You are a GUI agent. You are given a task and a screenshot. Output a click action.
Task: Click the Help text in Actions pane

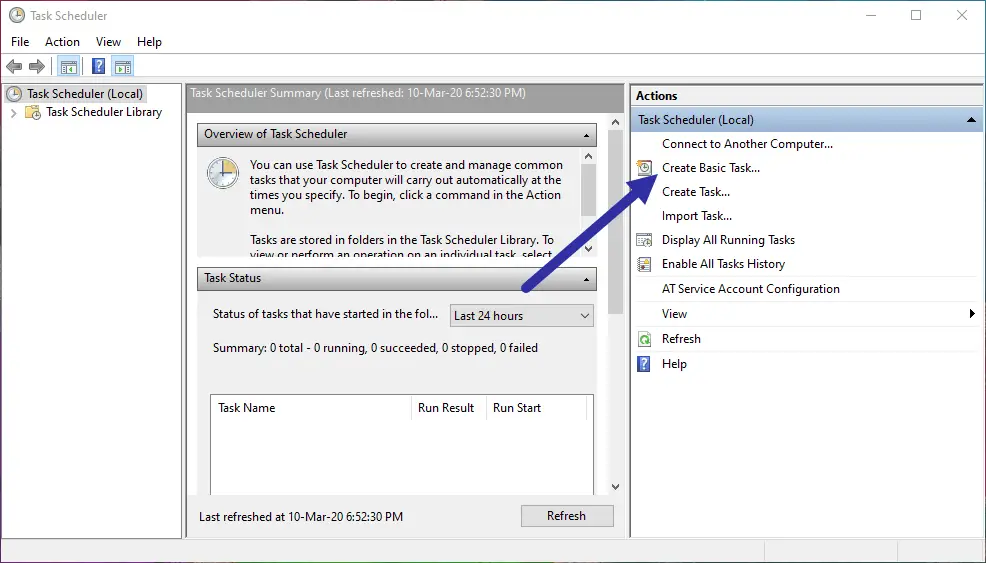pyautogui.click(x=674, y=364)
